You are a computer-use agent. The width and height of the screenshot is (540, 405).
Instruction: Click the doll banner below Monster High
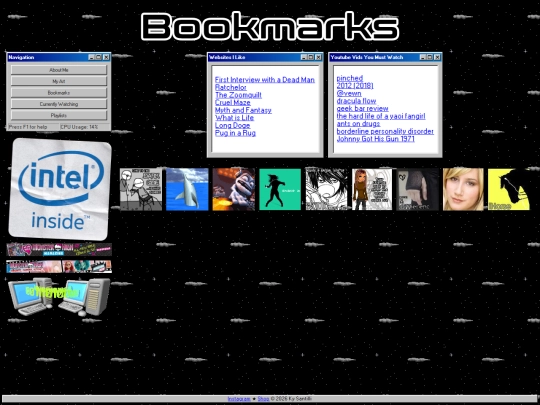(x=59, y=267)
